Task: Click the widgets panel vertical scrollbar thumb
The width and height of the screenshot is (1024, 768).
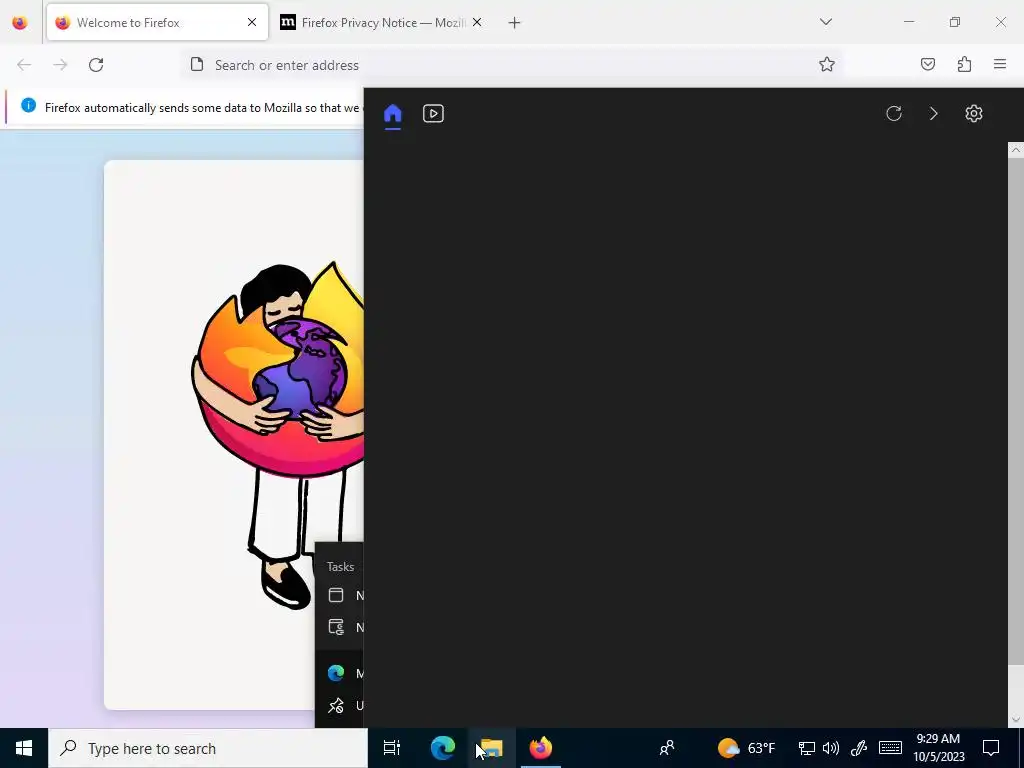Action: click(x=1016, y=410)
